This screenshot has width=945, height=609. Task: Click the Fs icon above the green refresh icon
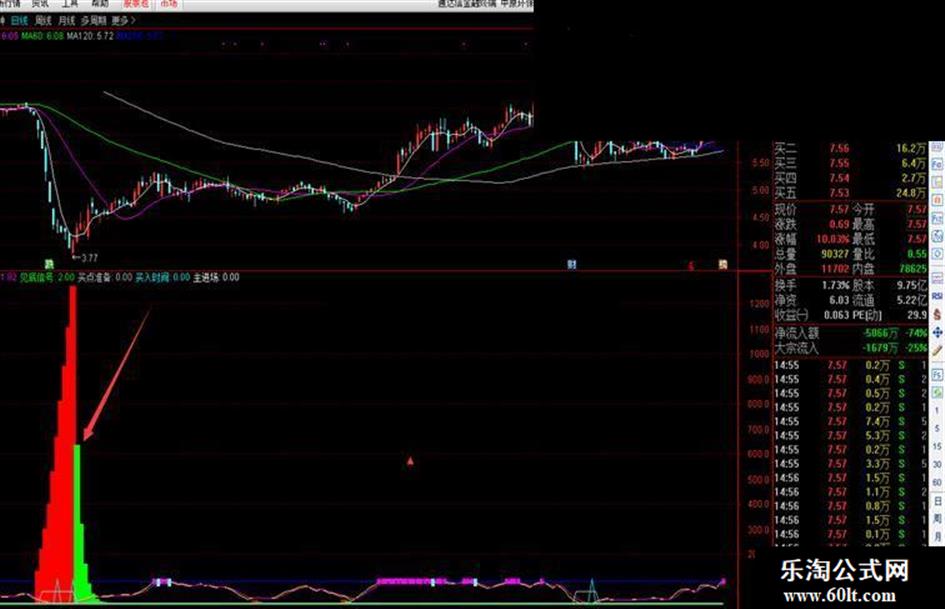937,374
